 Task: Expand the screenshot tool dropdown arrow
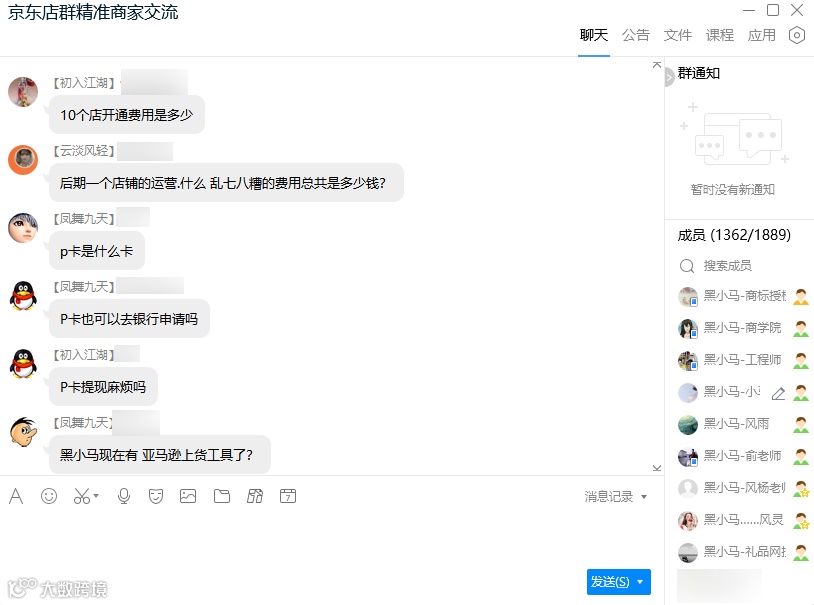(96, 496)
